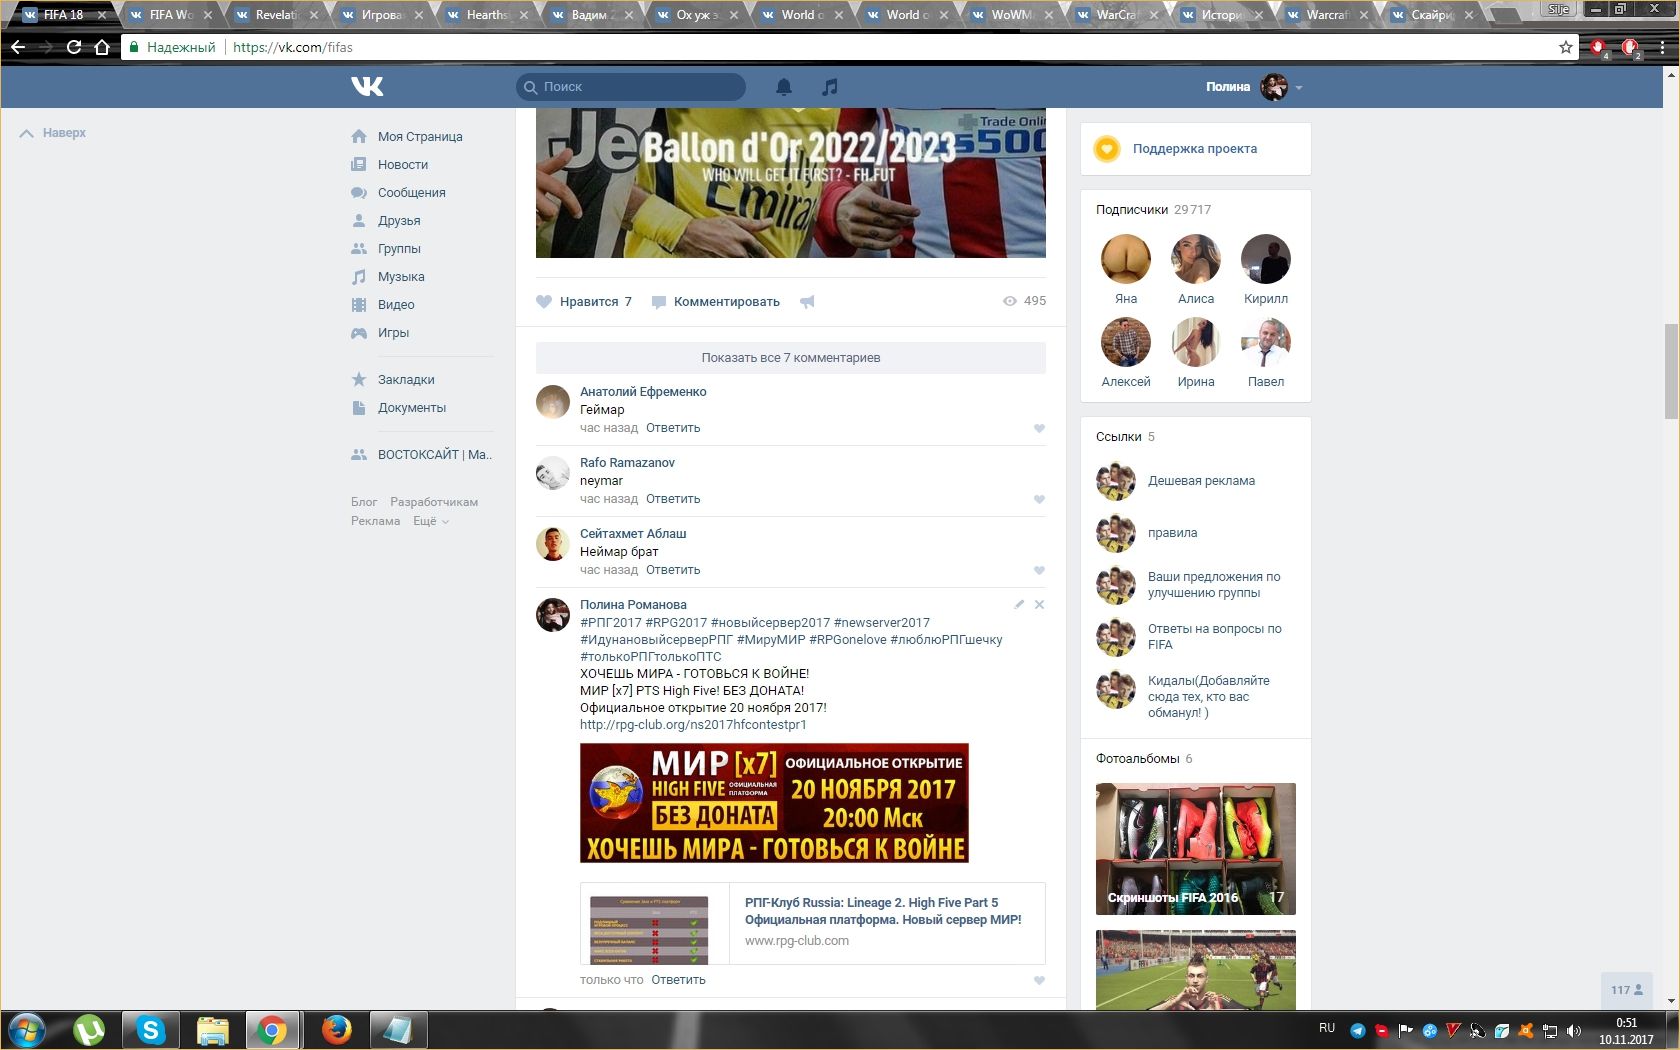Share the Ballon d'Or post megaphone icon
Viewport: 1680px width, 1050px height.
click(x=807, y=302)
